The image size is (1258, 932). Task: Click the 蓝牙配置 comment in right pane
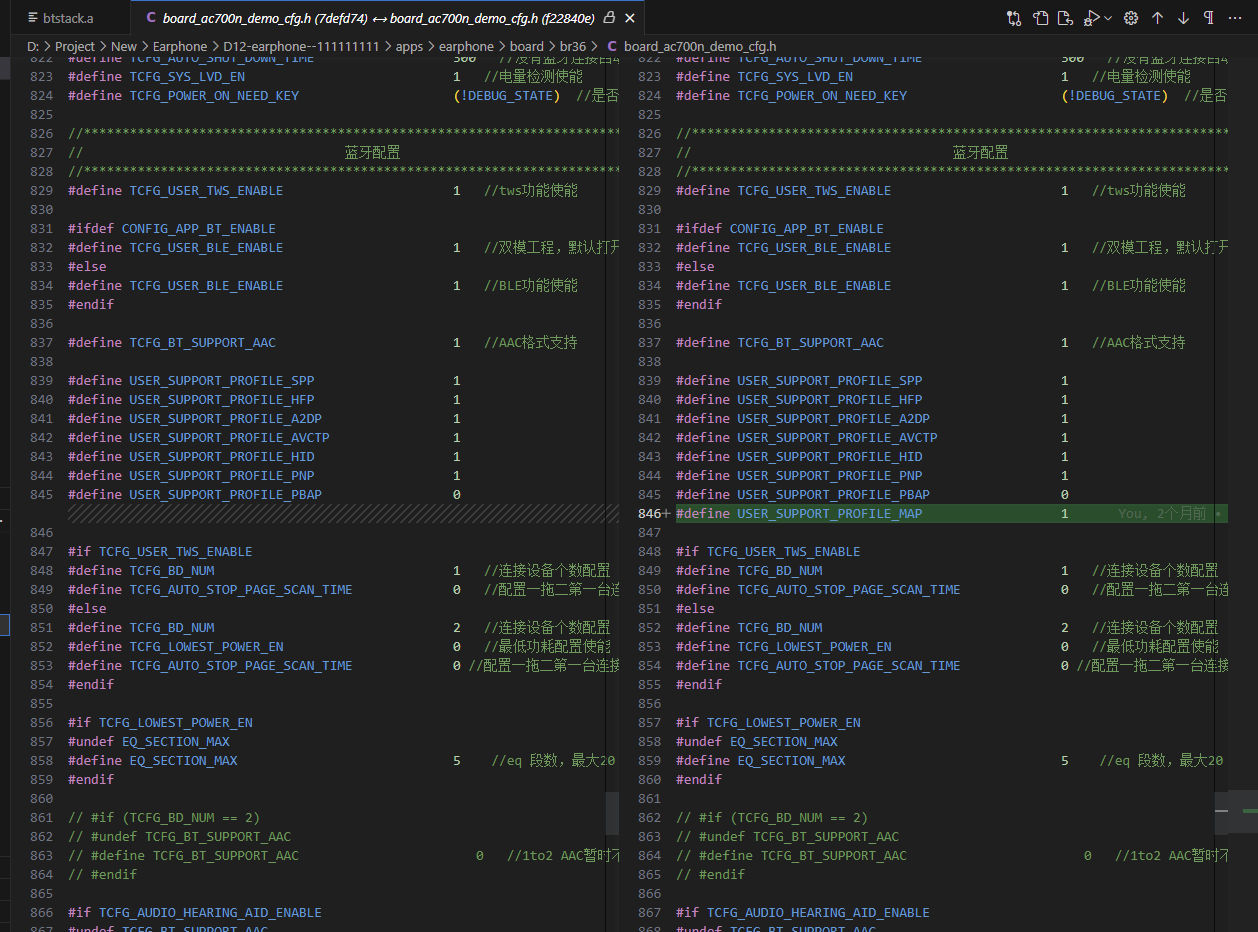click(x=980, y=152)
